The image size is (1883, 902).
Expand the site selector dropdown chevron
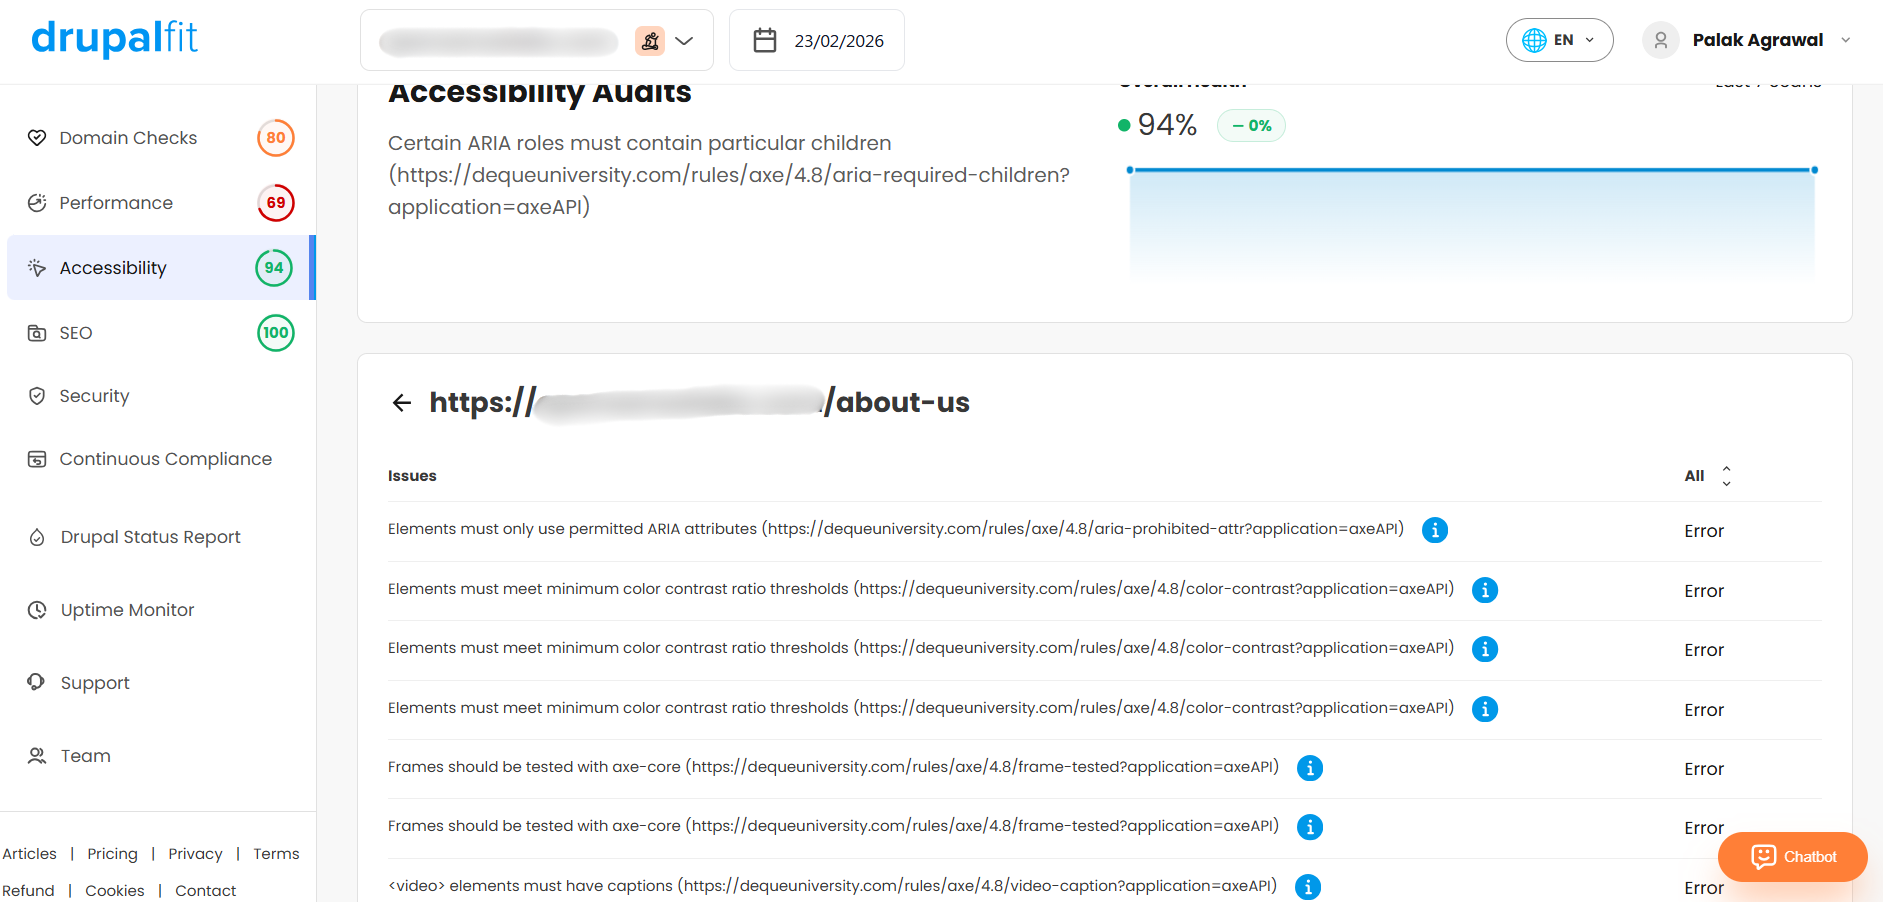(684, 41)
